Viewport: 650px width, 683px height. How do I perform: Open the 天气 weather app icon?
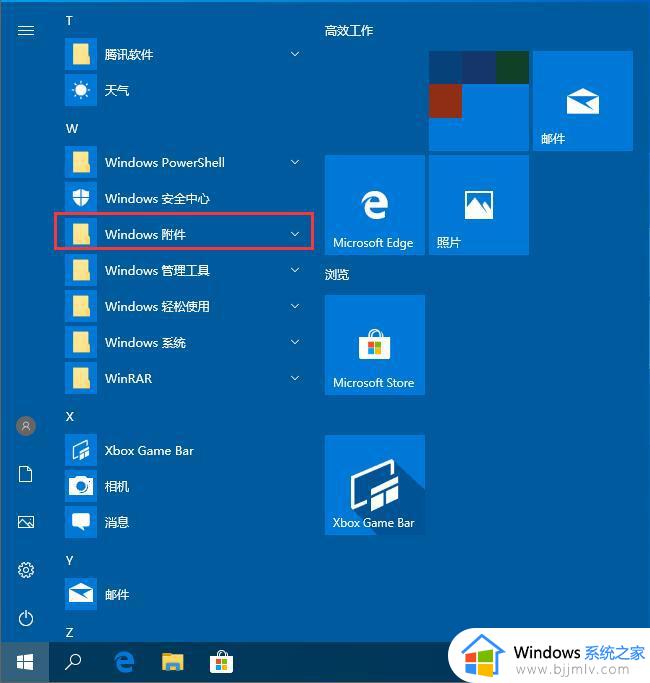(81, 90)
